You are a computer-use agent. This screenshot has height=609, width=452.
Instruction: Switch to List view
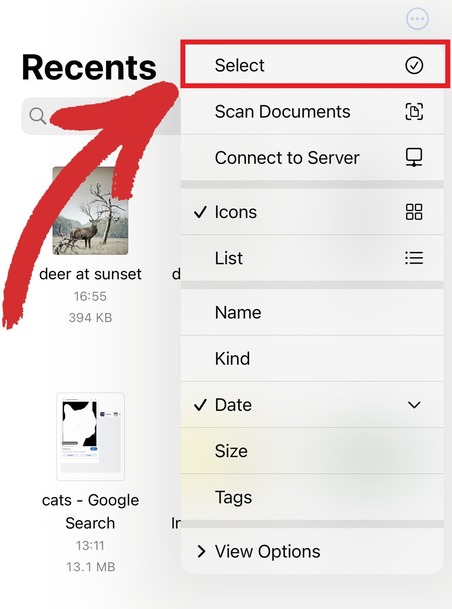point(312,258)
